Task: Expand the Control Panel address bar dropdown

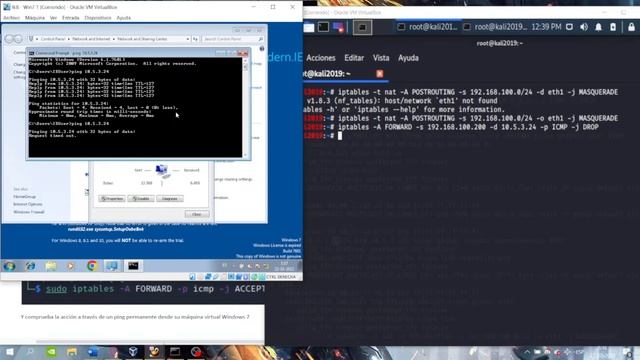Action: (x=188, y=39)
